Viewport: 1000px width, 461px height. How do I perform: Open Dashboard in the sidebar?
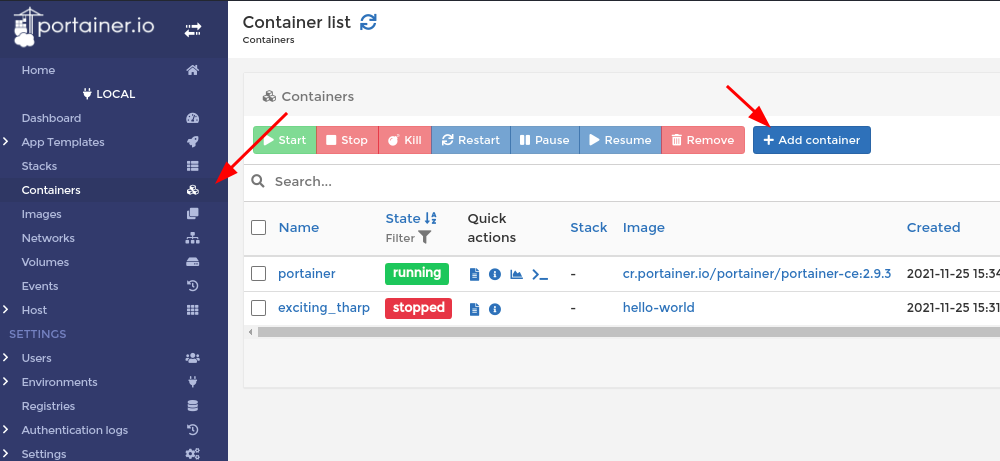pyautogui.click(x=51, y=118)
